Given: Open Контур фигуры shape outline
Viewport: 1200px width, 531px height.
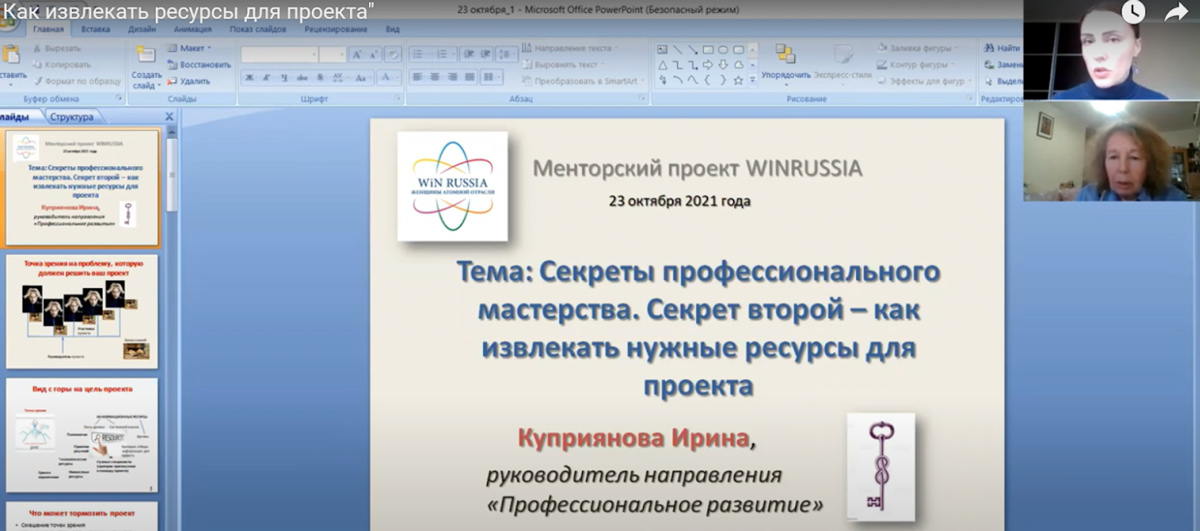Looking at the screenshot, I should pyautogui.click(x=915, y=65).
